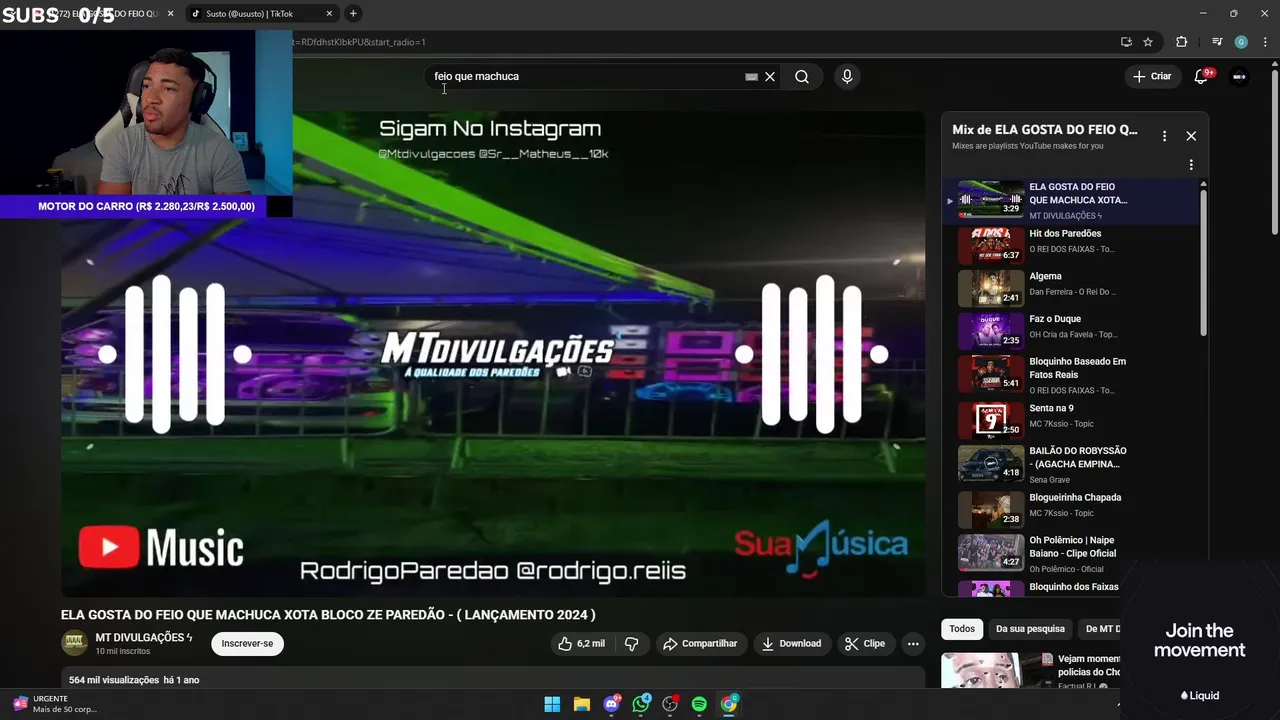The image size is (1280, 720).
Task: Open the on-screen keyboard icon in search
Action: [751, 77]
